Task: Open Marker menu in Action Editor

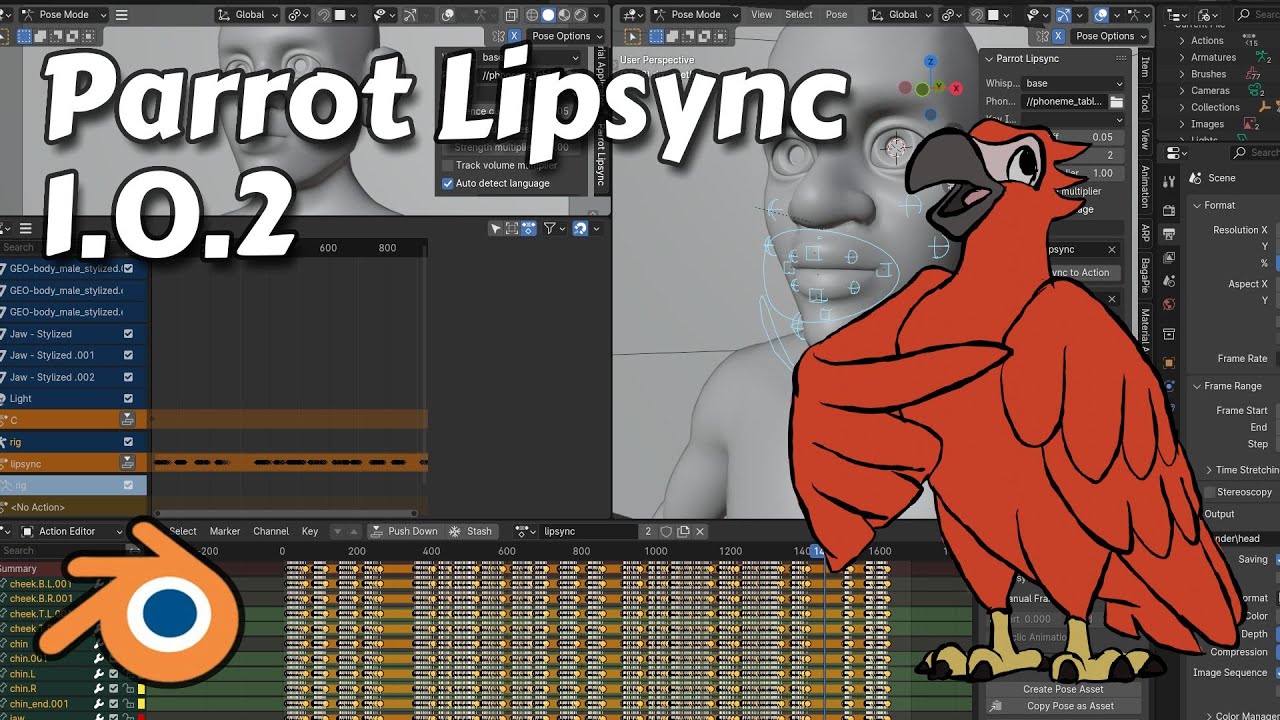Action: [225, 531]
